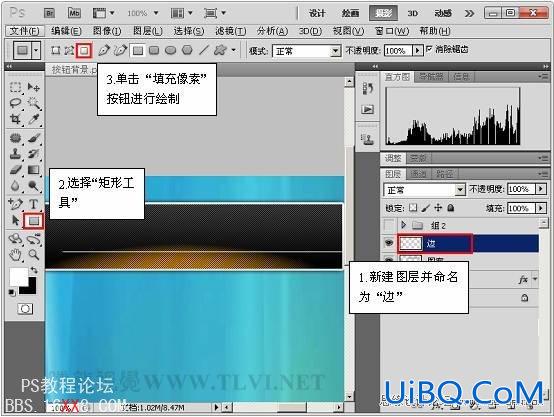Reset default foreground and background colors
This screenshot has width=554, height=417.
tap(12, 292)
